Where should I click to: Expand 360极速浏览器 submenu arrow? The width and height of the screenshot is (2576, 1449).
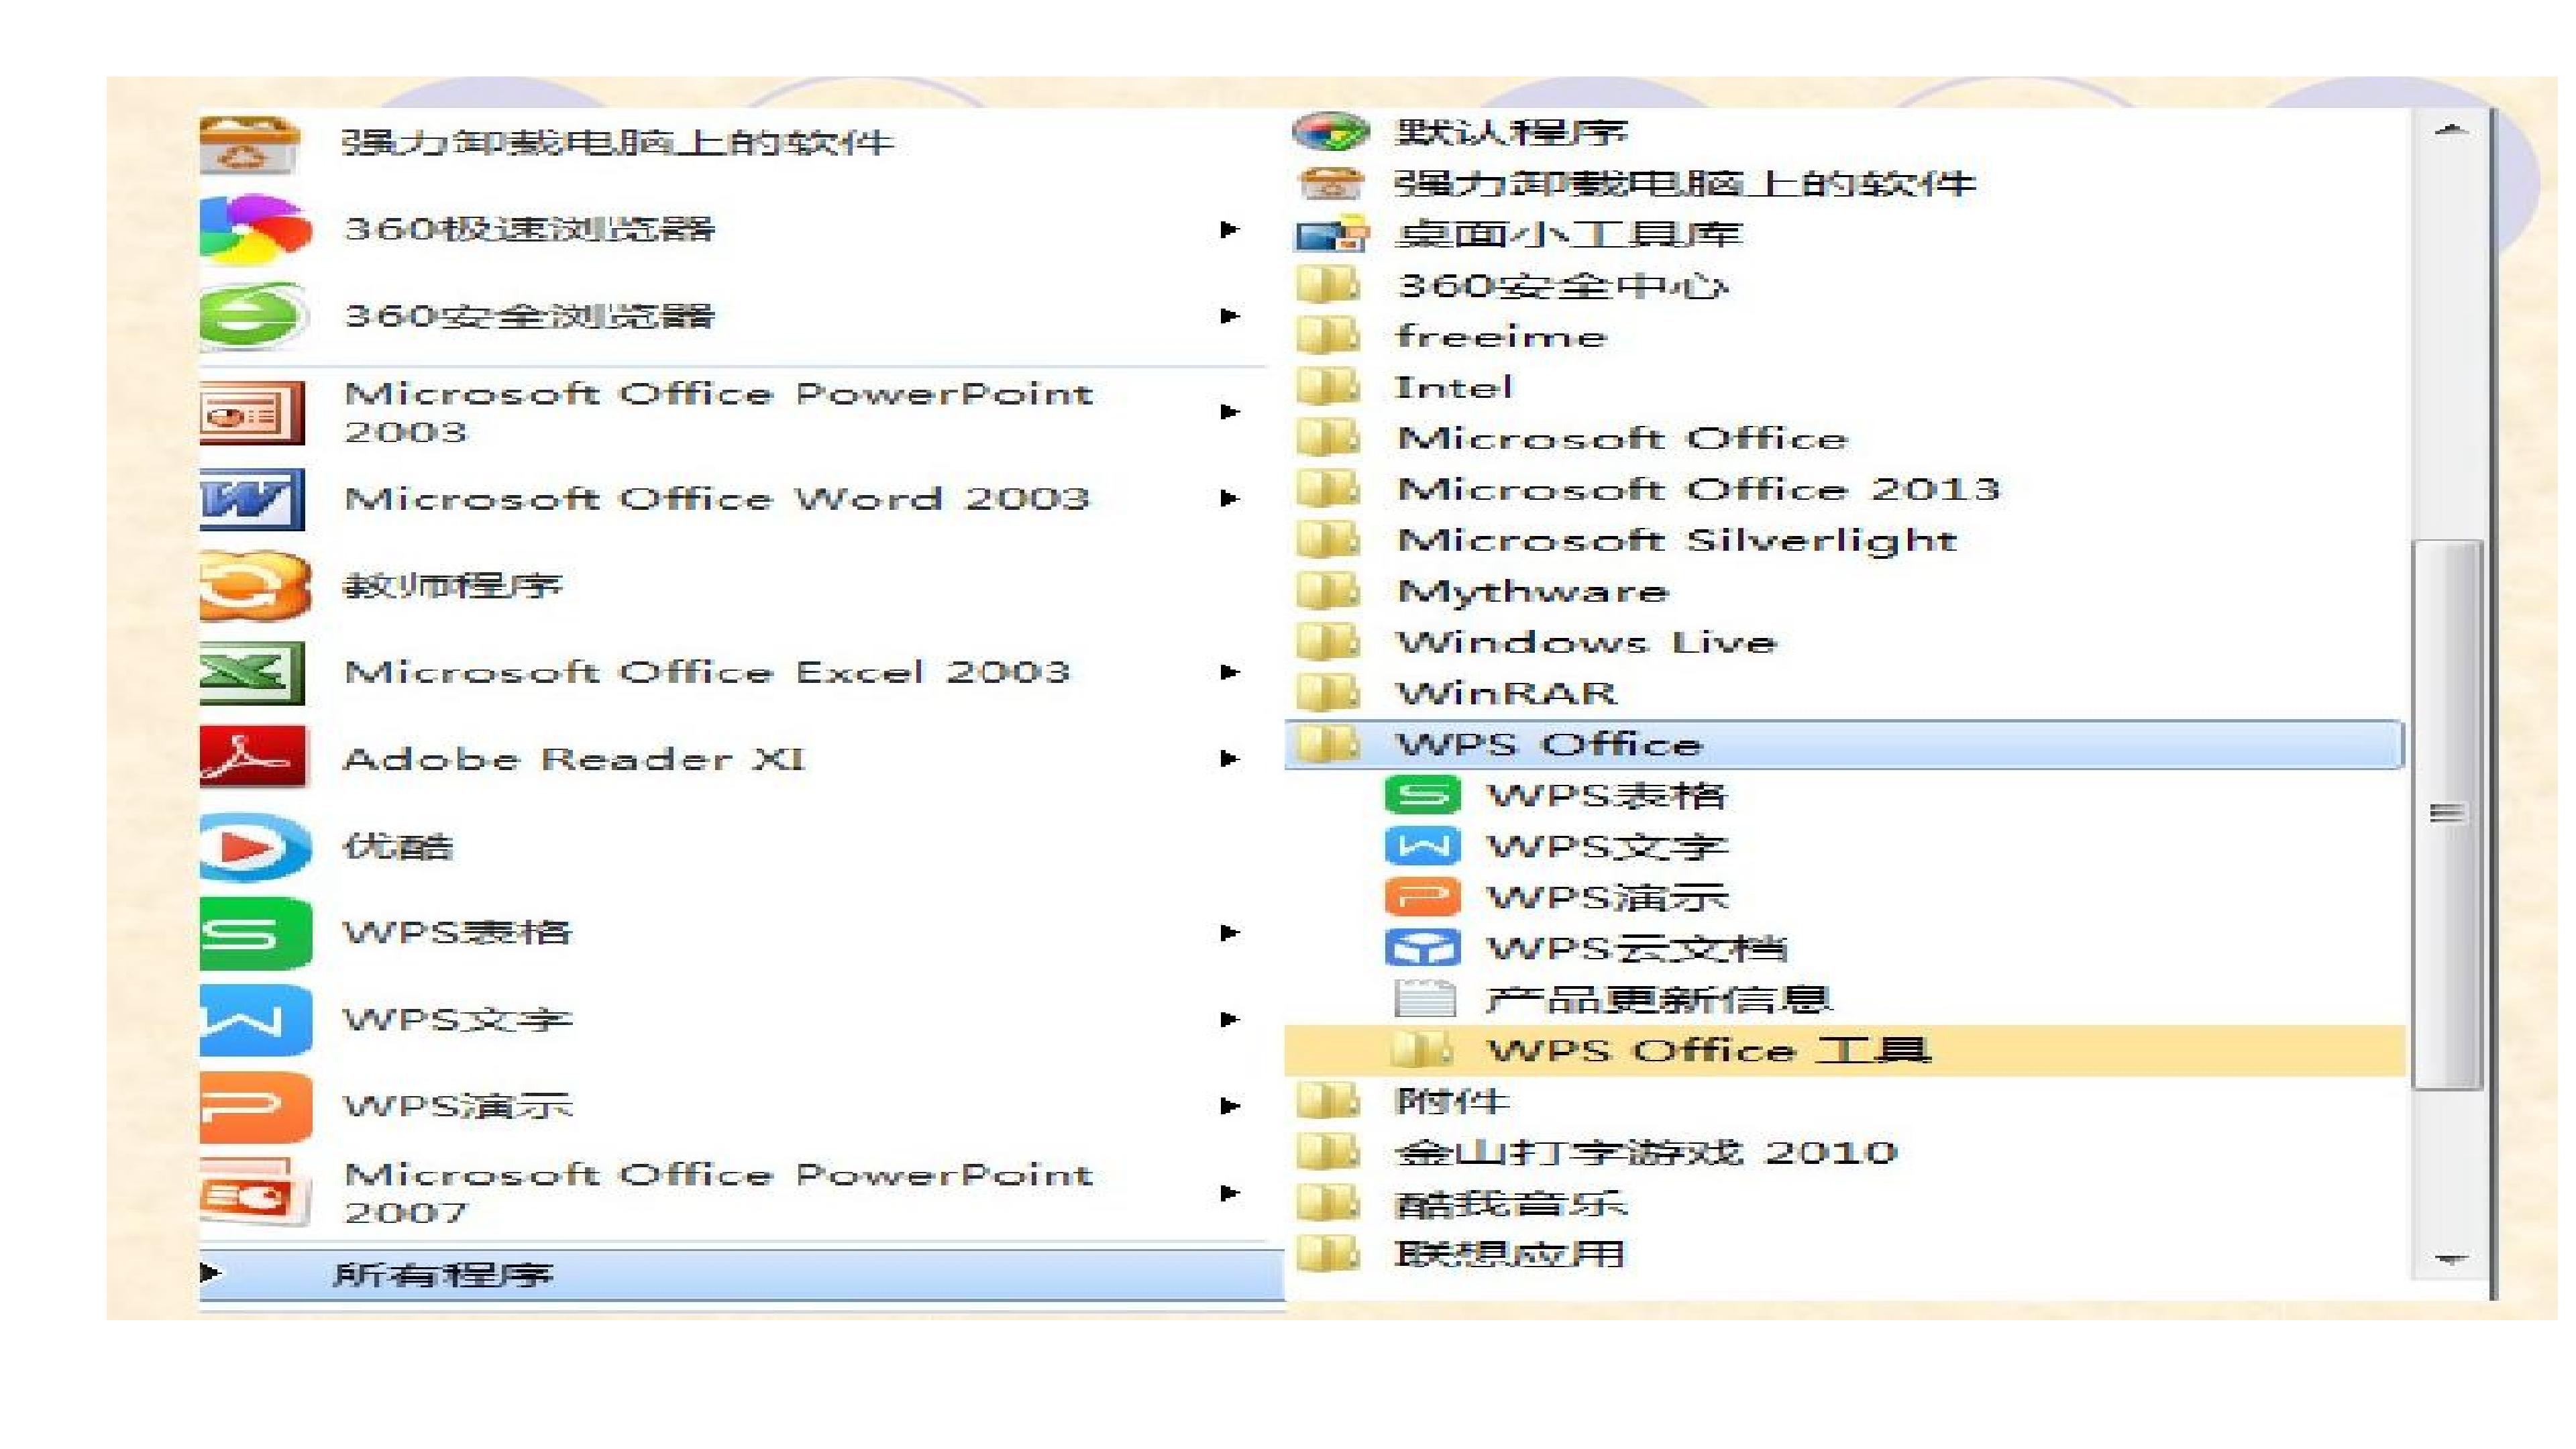1230,229
